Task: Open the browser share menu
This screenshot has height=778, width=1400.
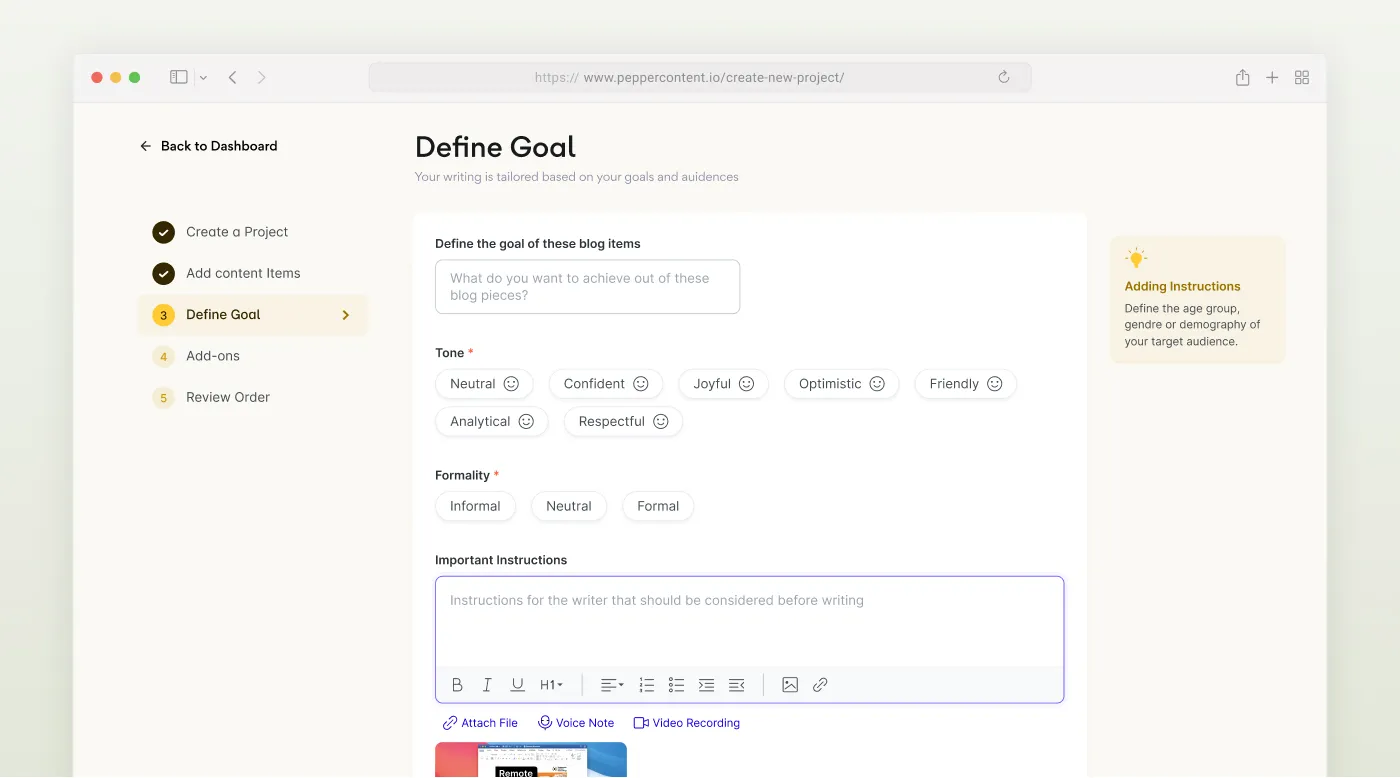Action: pyautogui.click(x=1242, y=77)
